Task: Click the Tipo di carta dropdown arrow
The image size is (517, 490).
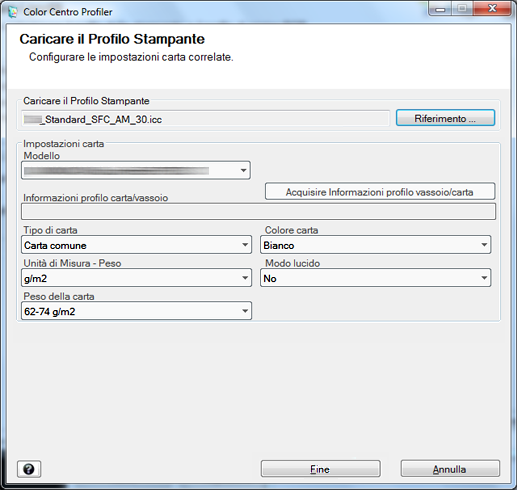Action: coord(245,245)
